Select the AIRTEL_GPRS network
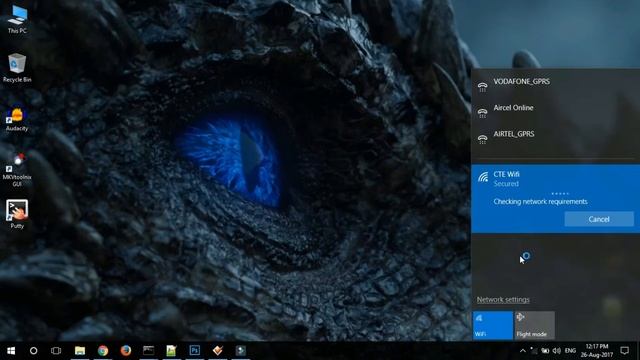 (x=556, y=136)
